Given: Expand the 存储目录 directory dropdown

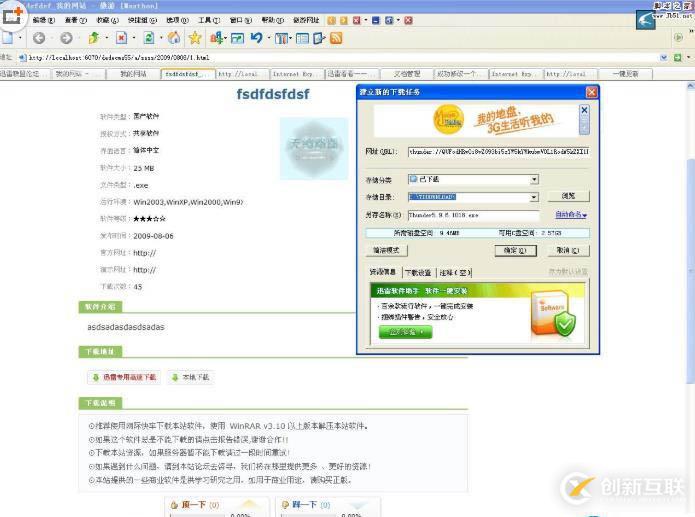Looking at the screenshot, I should point(534,197).
